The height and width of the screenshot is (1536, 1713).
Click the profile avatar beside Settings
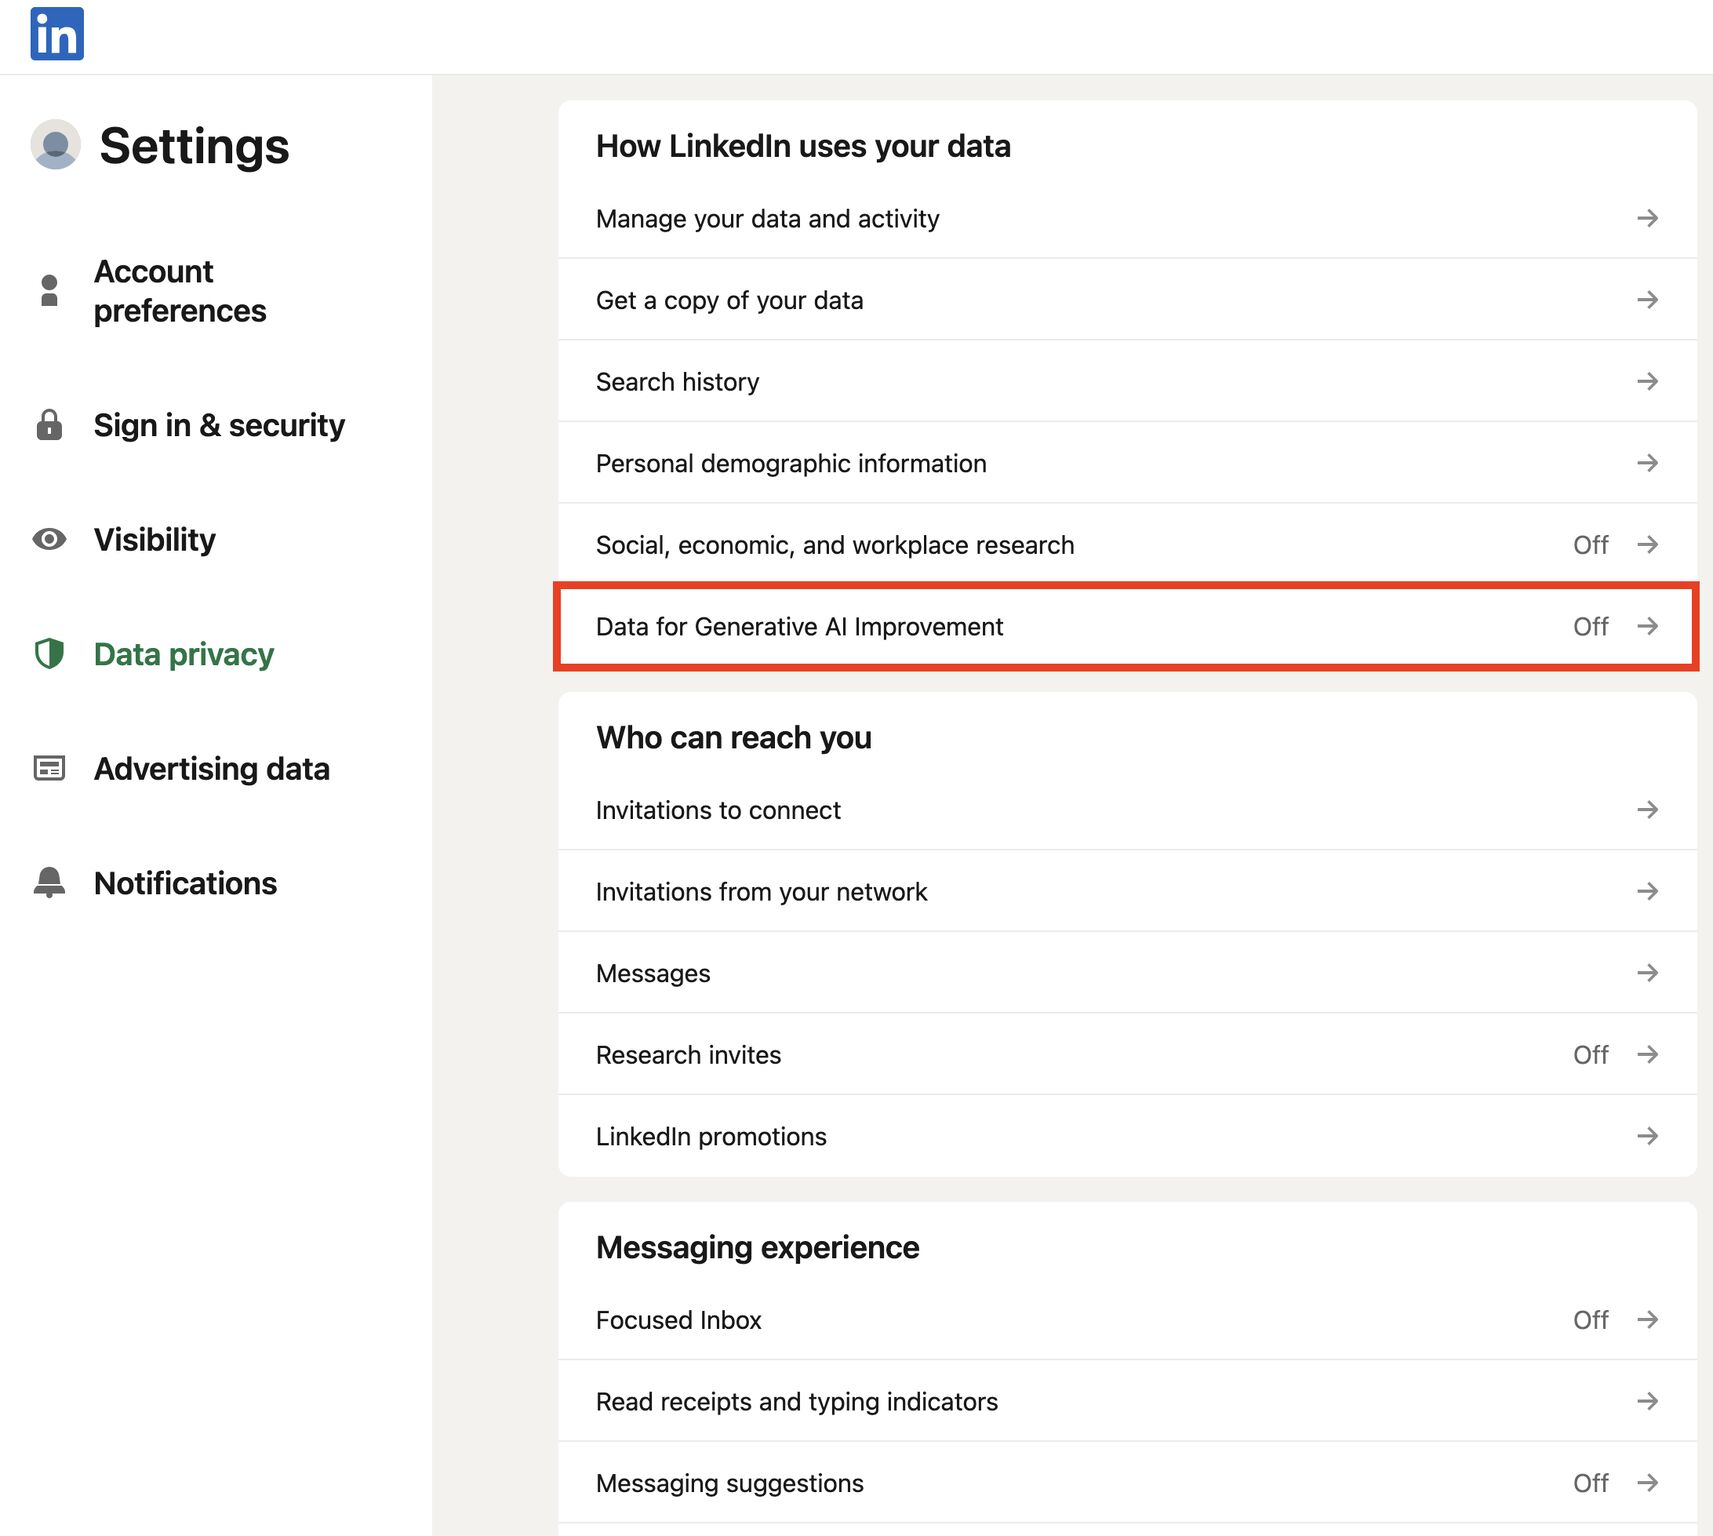pyautogui.click(x=56, y=145)
